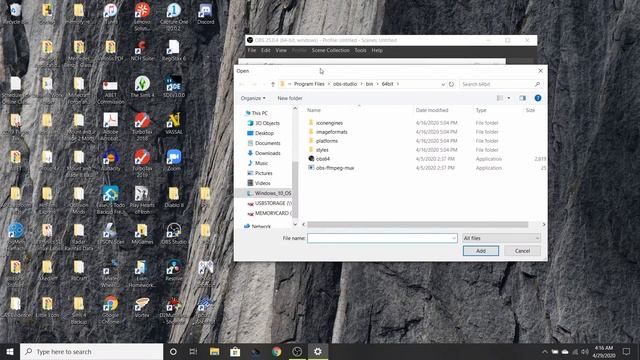640x360 pixels.
Task: Click the Type here to search taskbar box
Action: 91,351
